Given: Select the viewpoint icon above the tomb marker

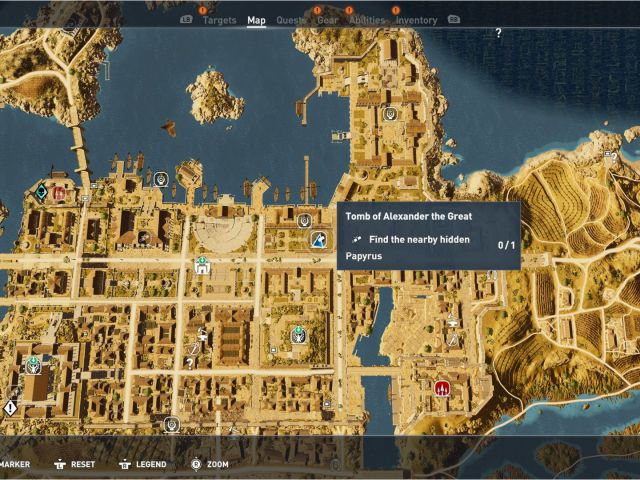Looking at the screenshot, I should tap(304, 221).
